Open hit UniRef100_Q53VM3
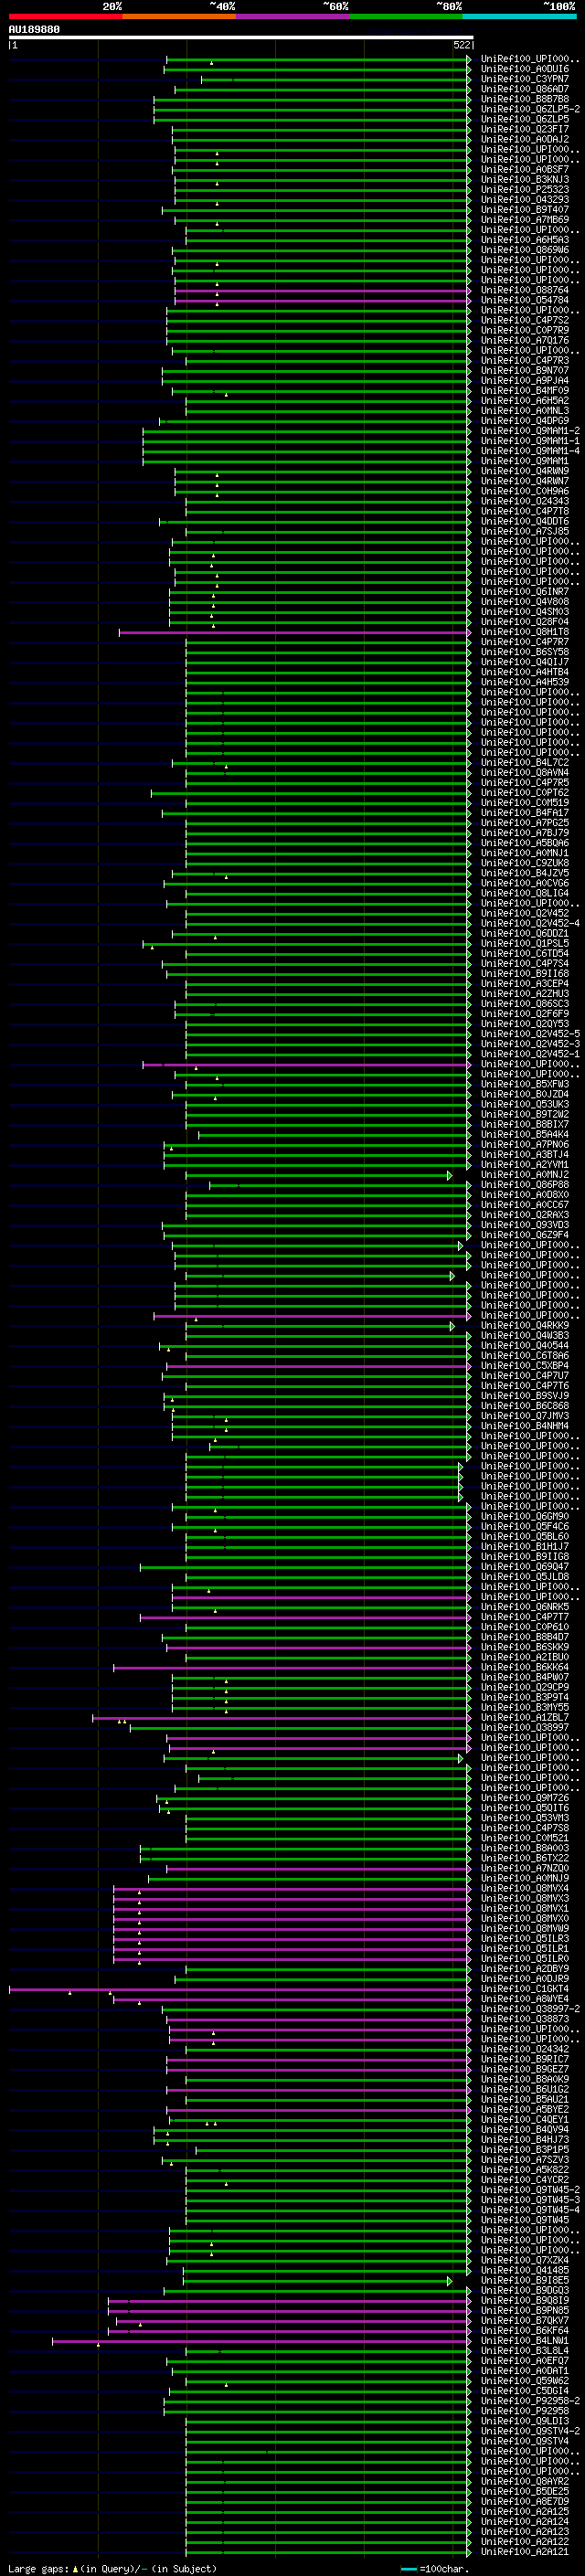This screenshot has height=2576, width=585. coord(525,1818)
